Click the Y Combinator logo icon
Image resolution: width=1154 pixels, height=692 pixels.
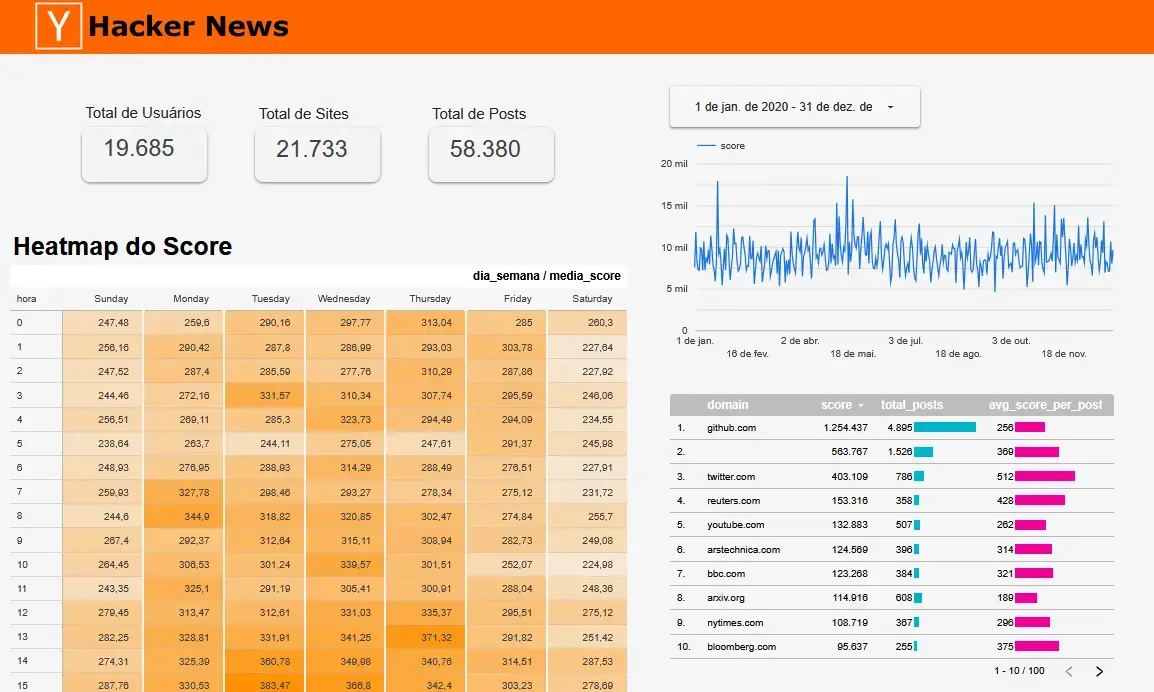(x=58, y=26)
